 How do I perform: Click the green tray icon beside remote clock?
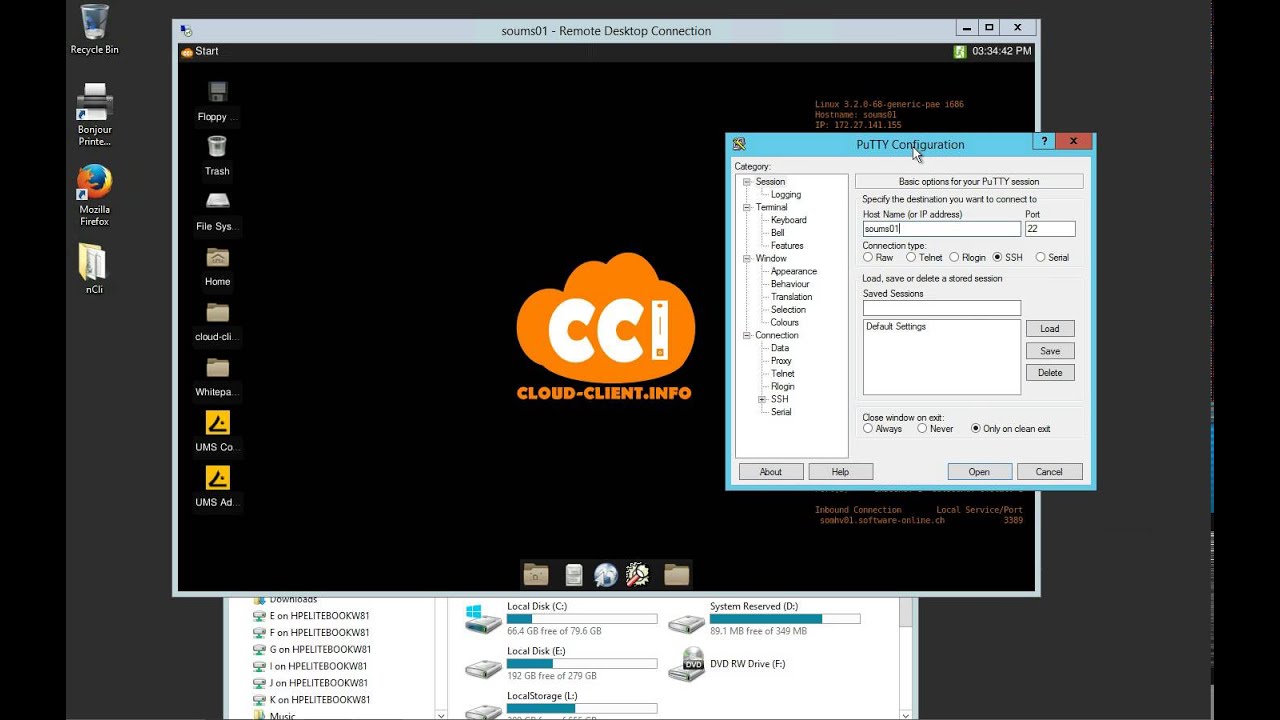tap(960, 51)
